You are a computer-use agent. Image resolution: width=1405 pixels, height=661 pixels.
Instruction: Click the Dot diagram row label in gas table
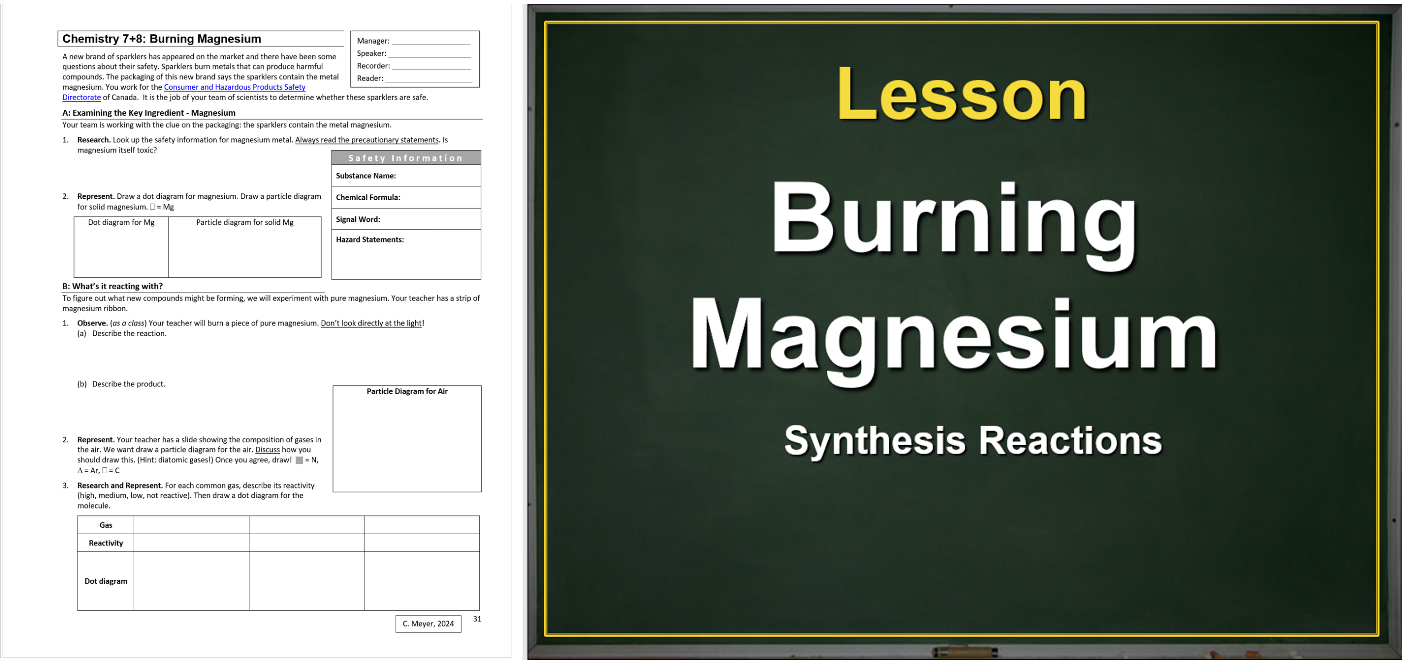105,581
